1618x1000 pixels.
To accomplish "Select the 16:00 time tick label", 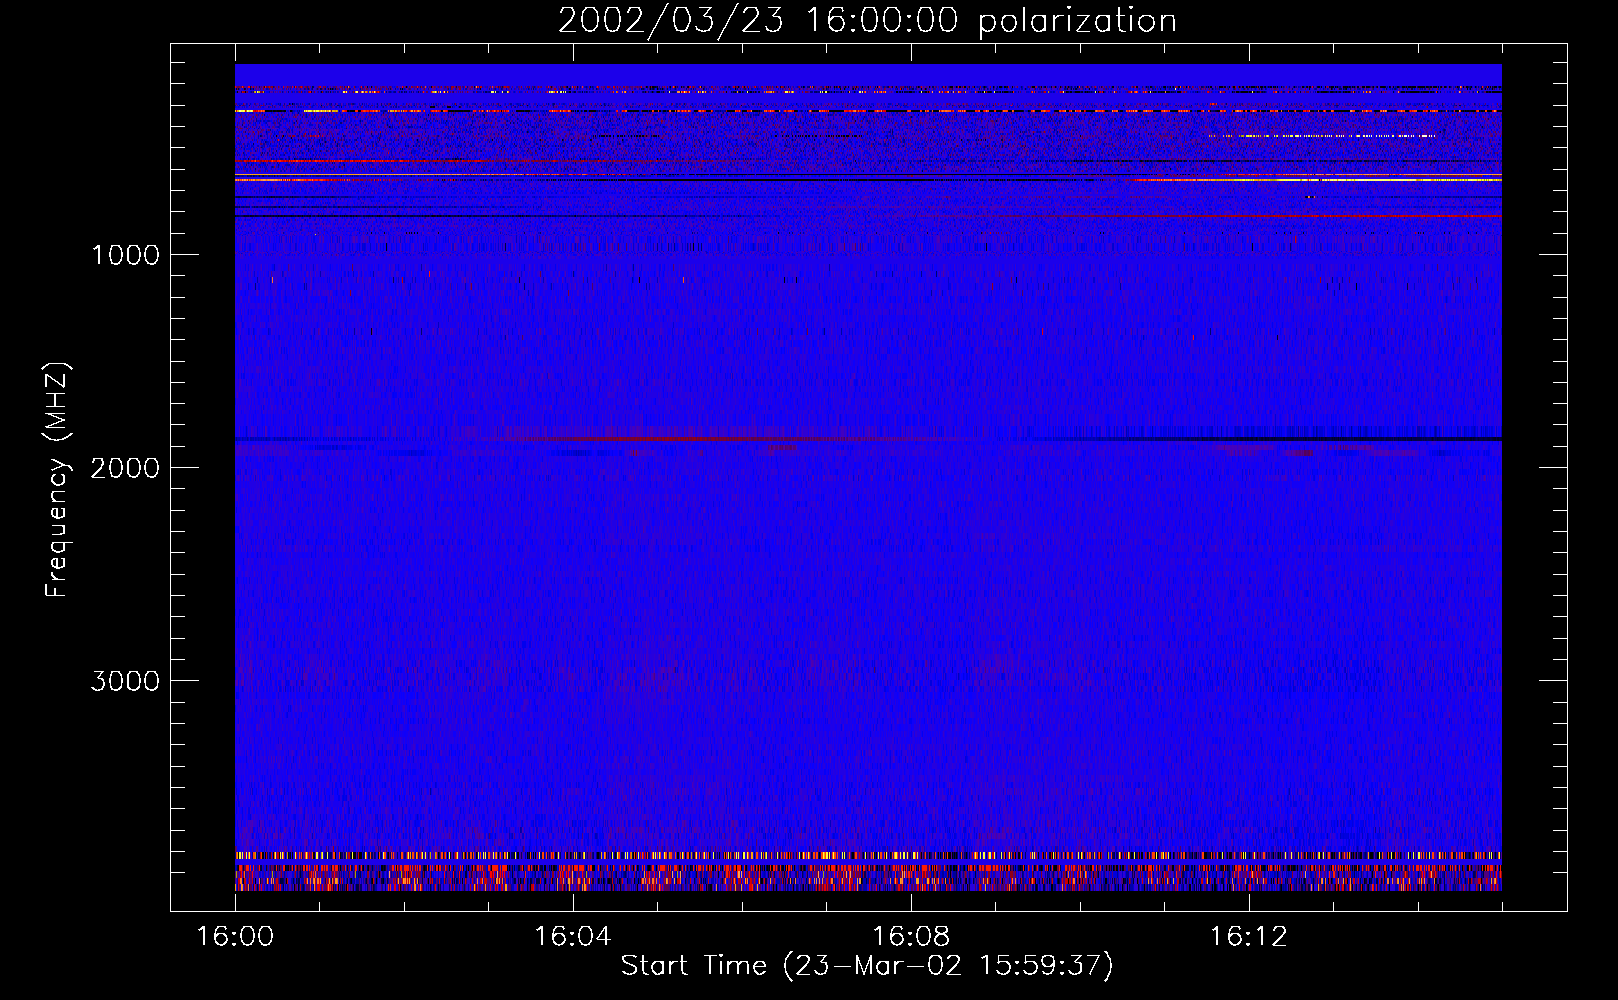I will [235, 937].
